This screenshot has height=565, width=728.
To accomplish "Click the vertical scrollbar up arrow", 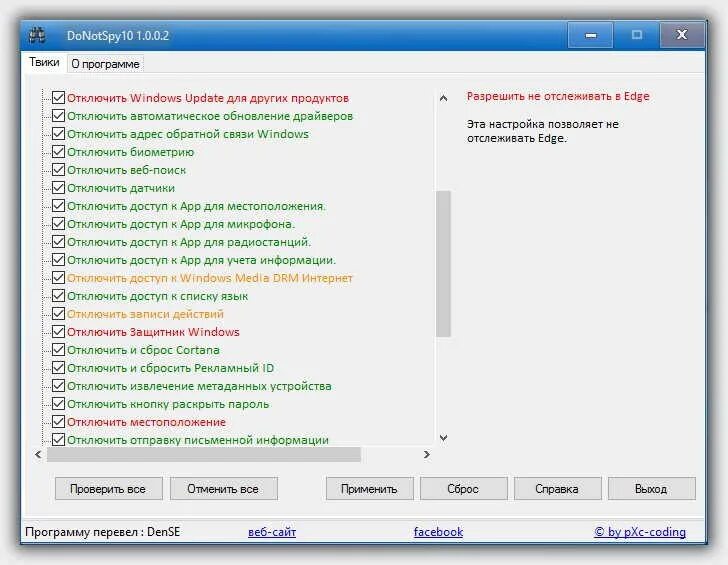I will click(443, 98).
